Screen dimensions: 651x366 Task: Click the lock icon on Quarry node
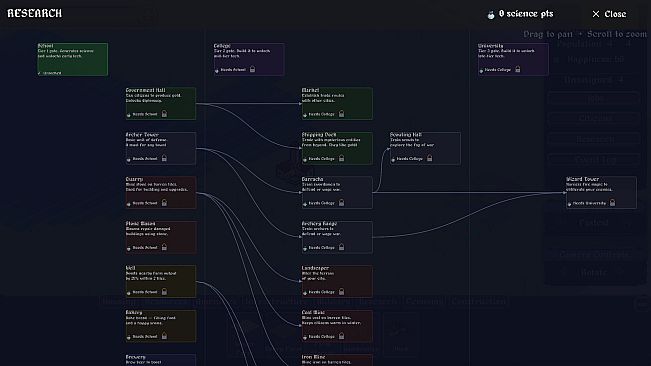tap(164, 203)
